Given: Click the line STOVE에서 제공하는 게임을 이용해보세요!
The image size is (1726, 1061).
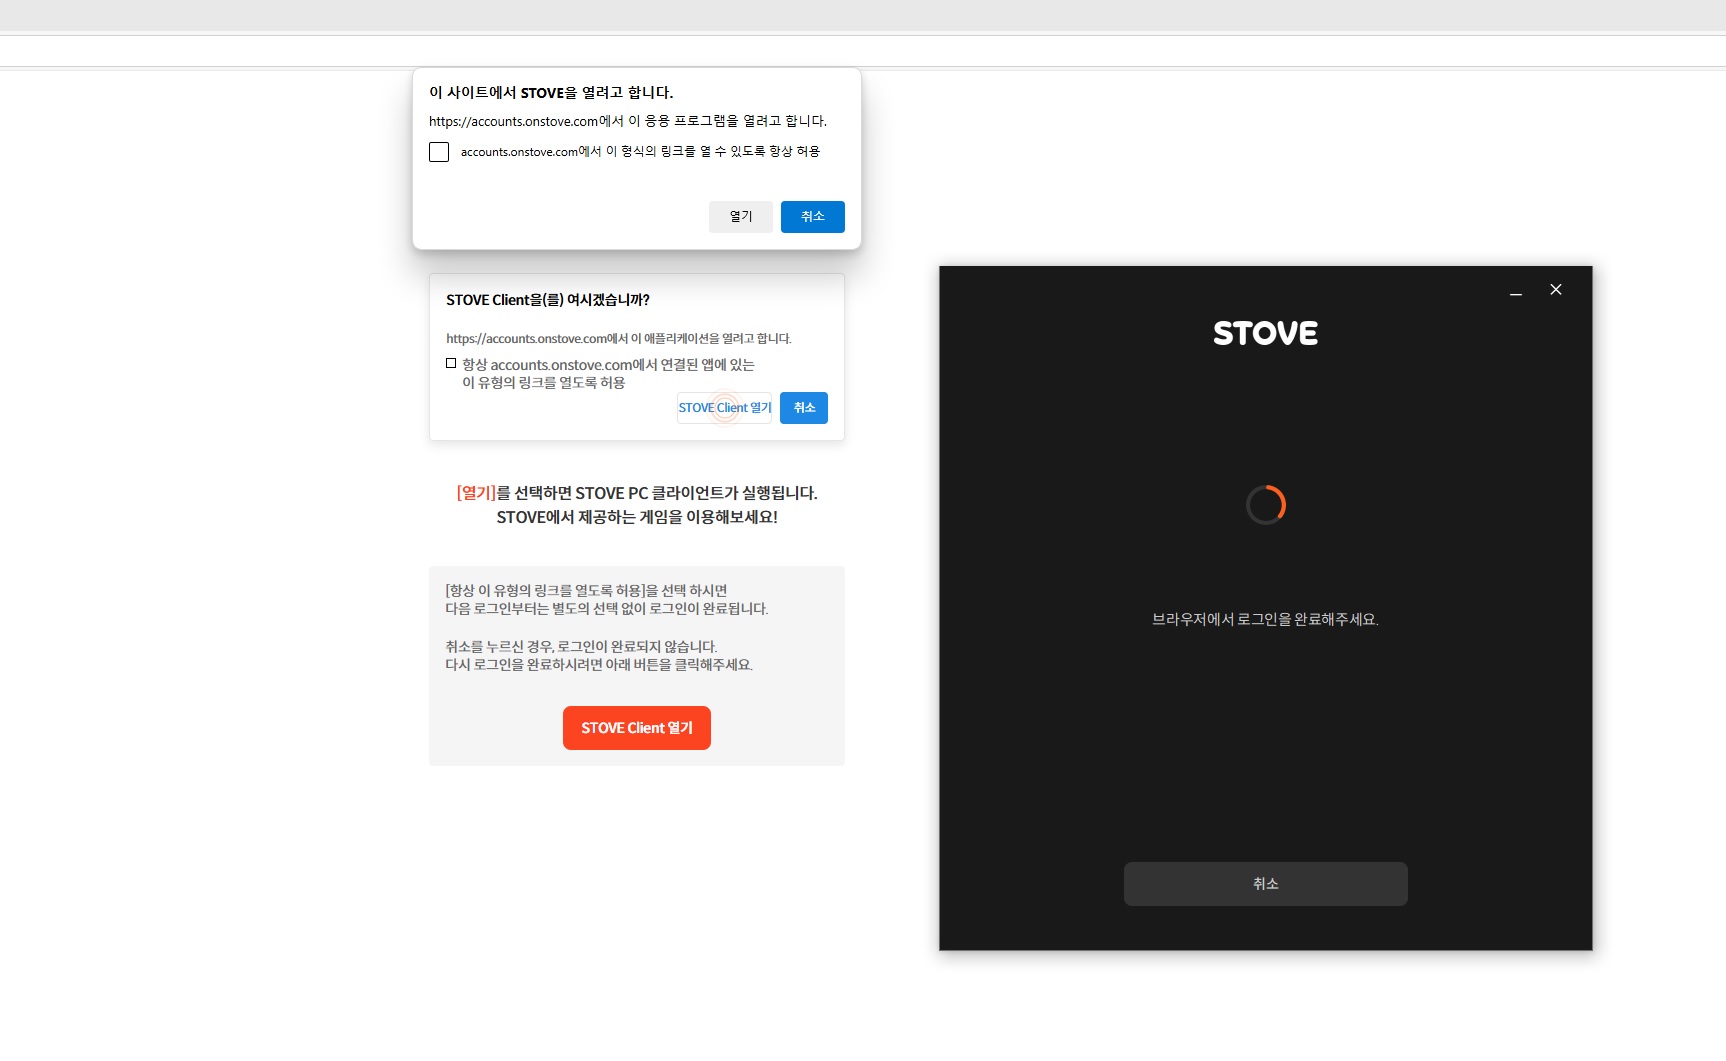Looking at the screenshot, I should (x=637, y=517).
